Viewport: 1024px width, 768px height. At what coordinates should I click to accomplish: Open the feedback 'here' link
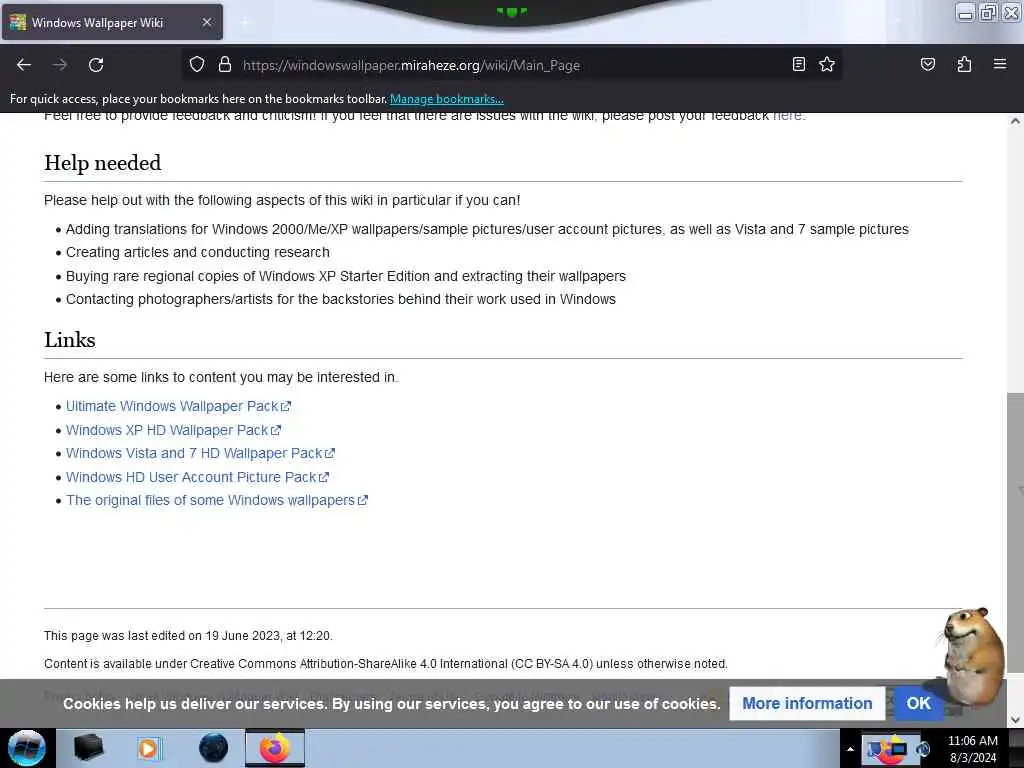click(788, 116)
